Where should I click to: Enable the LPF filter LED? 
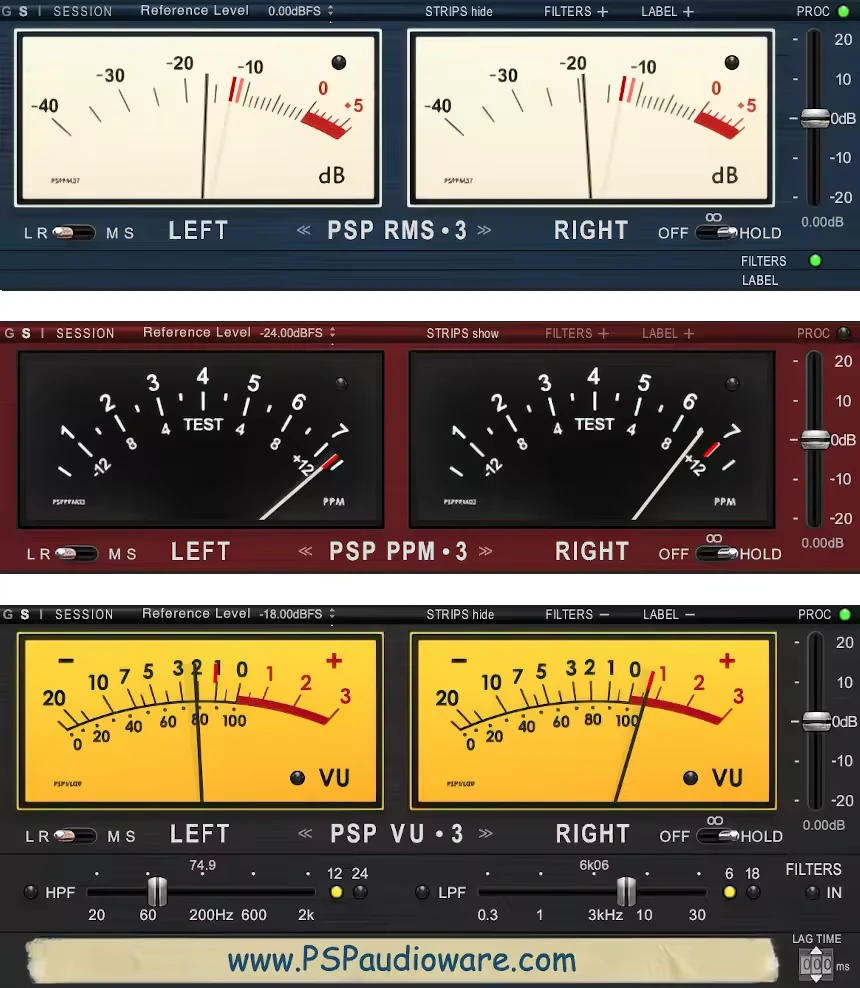pyautogui.click(x=422, y=892)
